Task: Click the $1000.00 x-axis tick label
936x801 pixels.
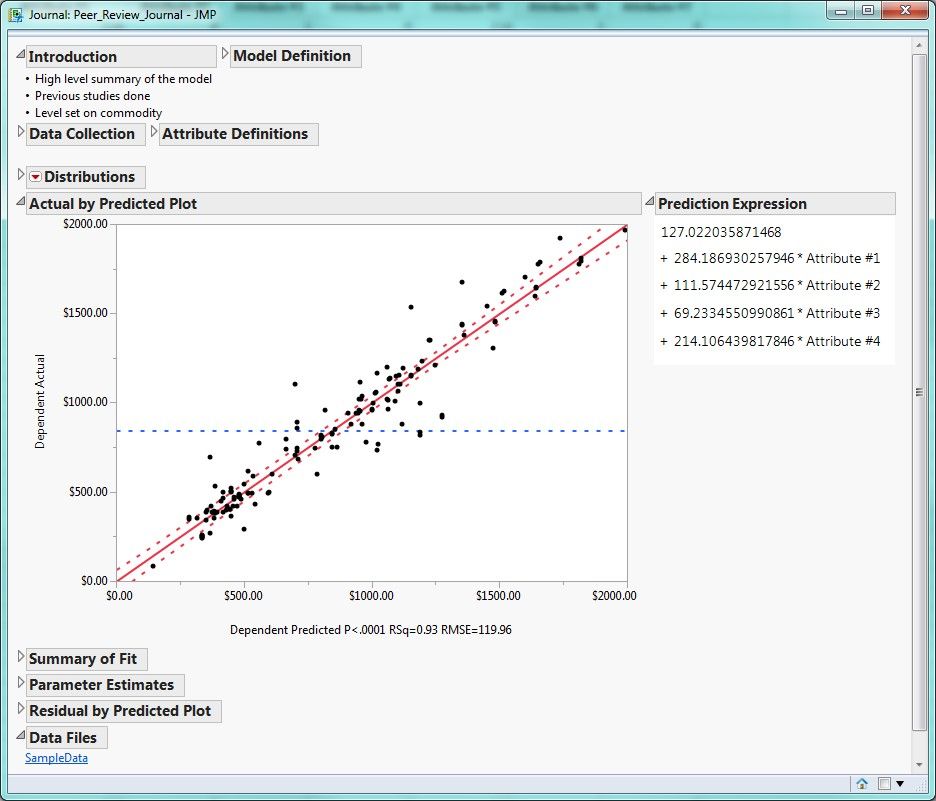Action: tap(371, 596)
